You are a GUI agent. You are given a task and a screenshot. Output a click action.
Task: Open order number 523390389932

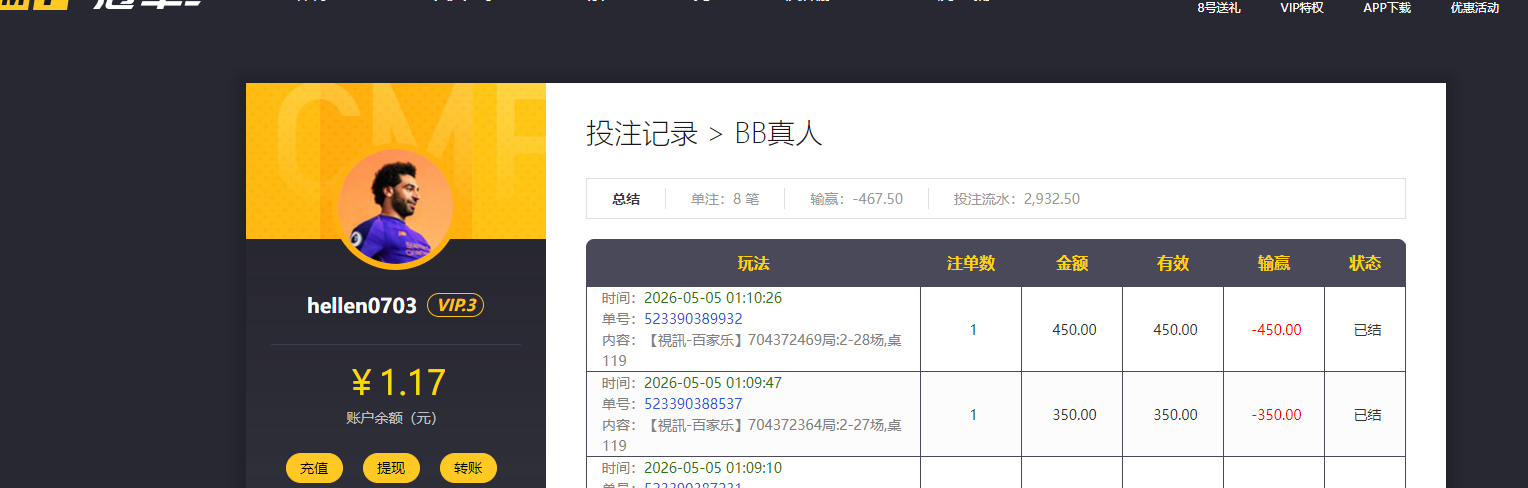(693, 319)
